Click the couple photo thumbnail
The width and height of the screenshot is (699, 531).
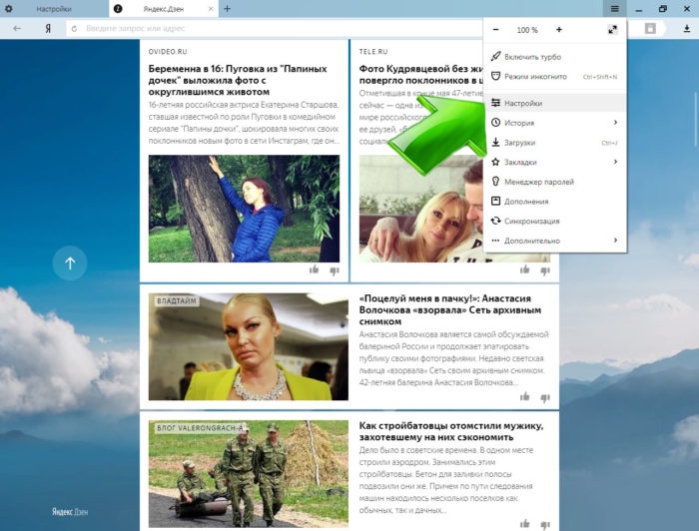tap(421, 209)
